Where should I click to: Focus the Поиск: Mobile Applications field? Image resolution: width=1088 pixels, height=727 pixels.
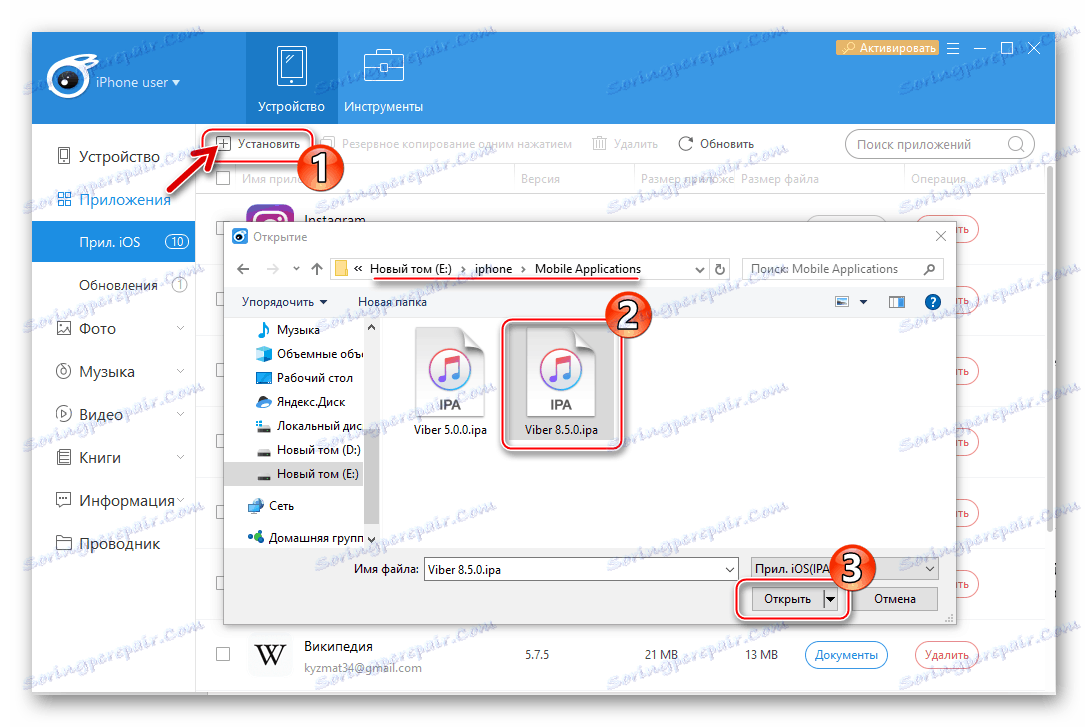coord(843,269)
